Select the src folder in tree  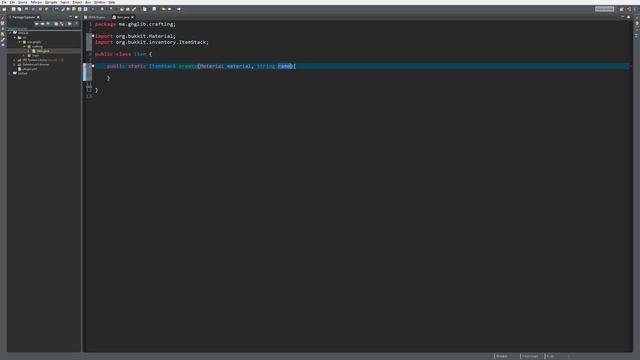[x=24, y=37]
